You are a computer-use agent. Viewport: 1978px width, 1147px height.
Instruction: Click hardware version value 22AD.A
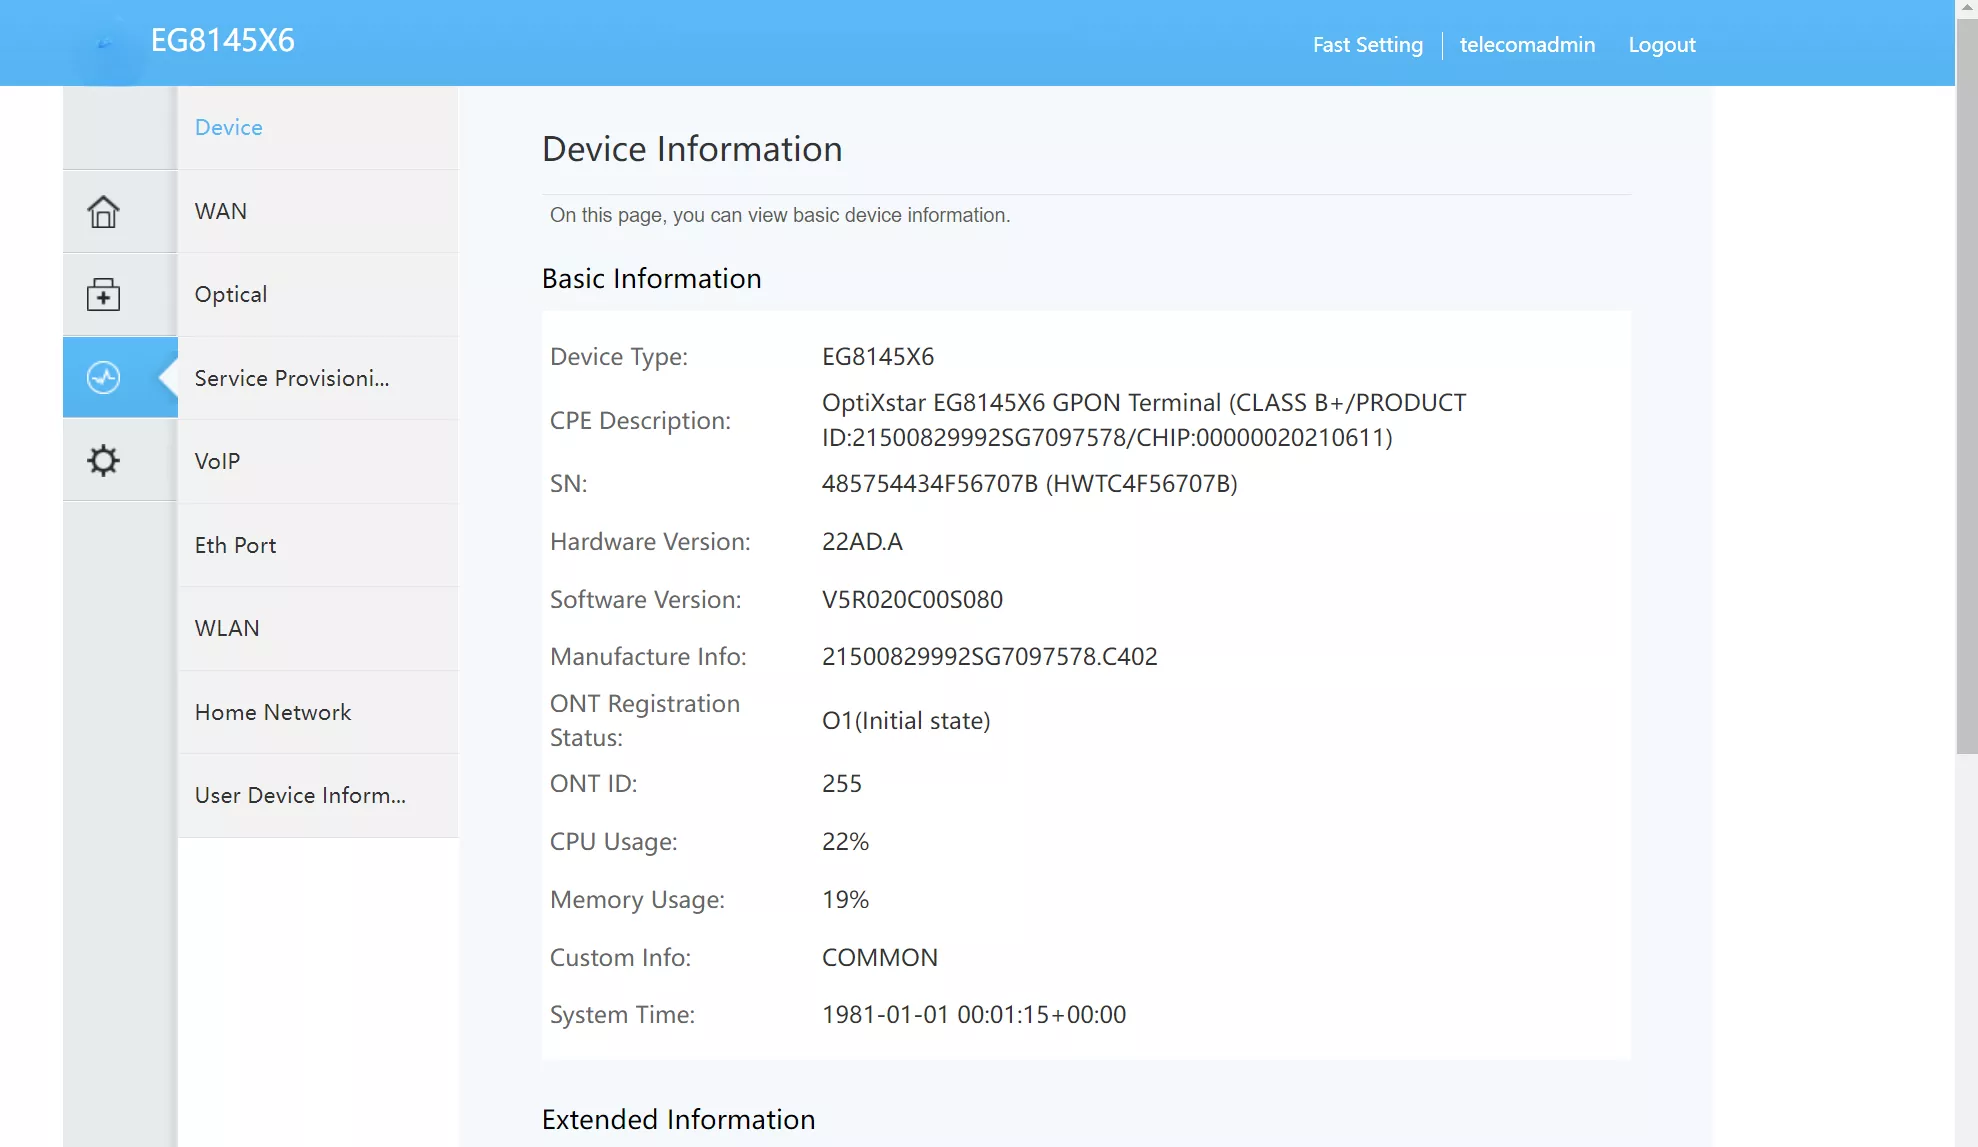tap(862, 541)
